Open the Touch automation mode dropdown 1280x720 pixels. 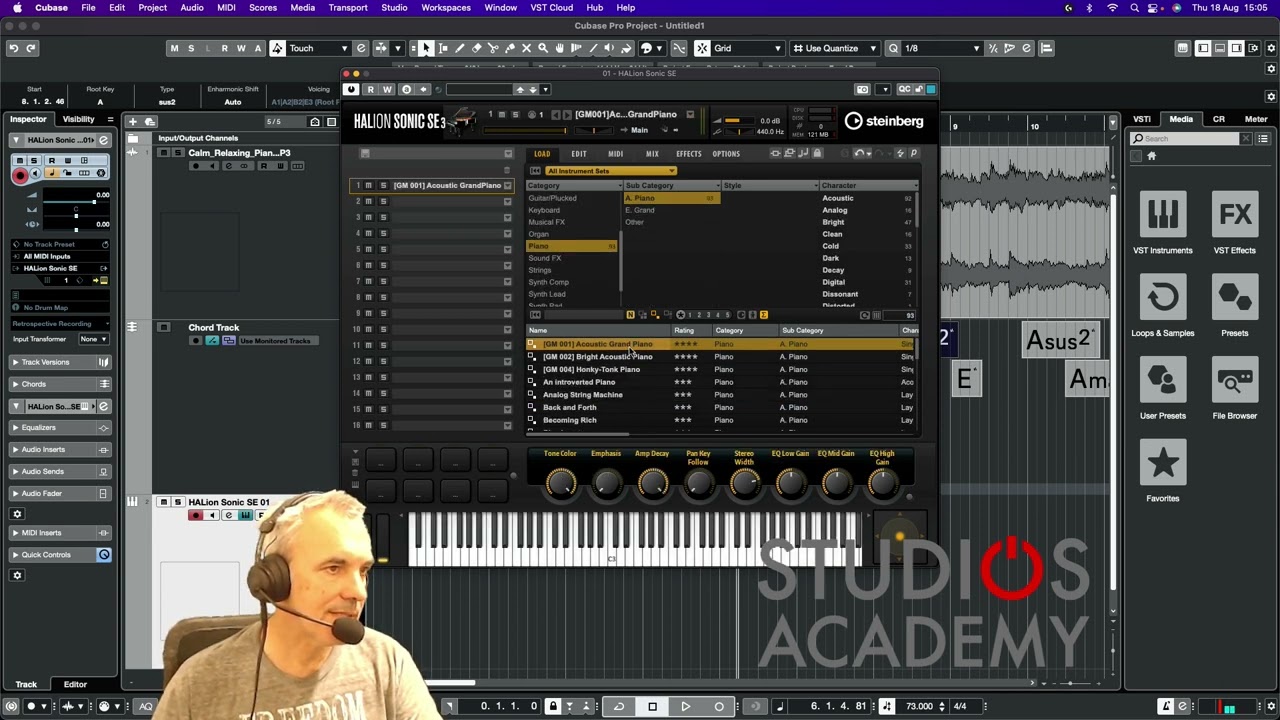click(319, 48)
